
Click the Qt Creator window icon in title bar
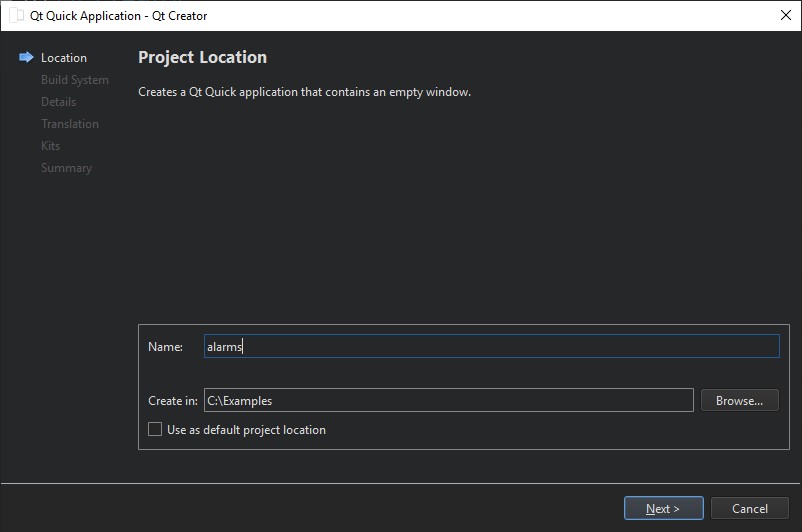(16, 16)
